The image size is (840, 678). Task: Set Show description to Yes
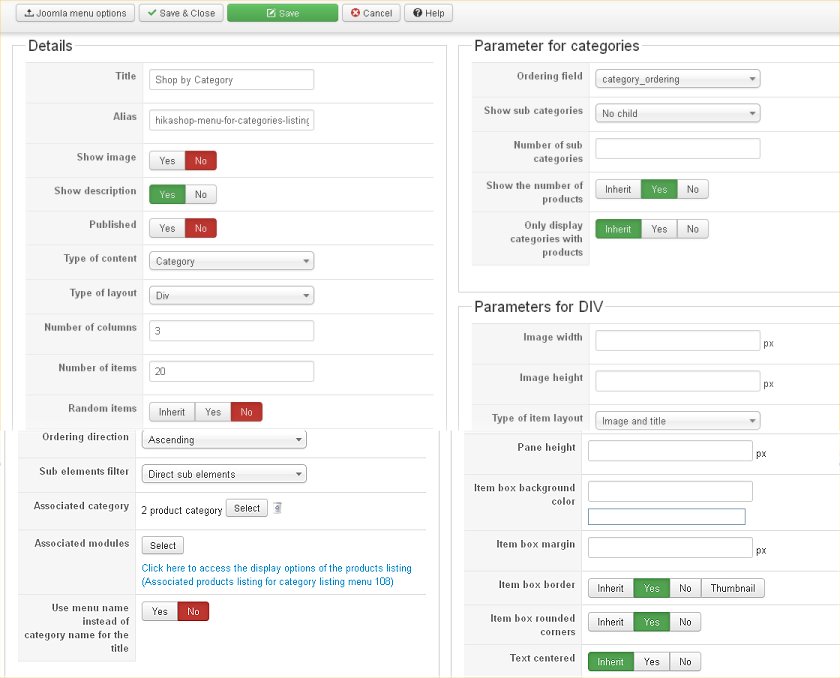point(167,194)
